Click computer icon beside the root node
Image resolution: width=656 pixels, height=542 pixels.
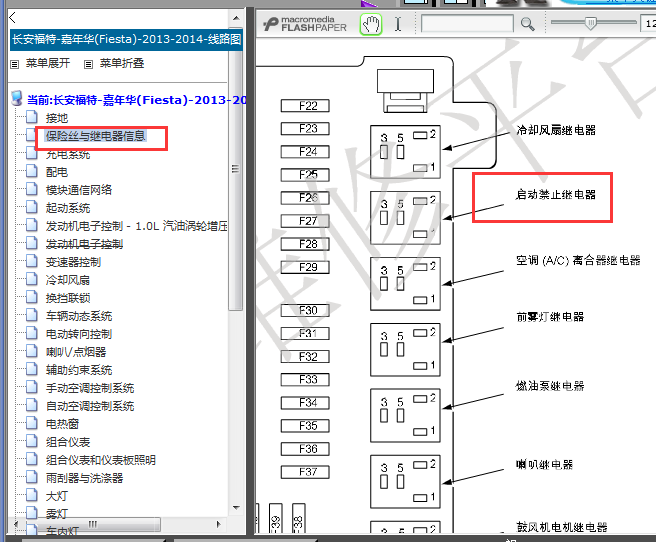pyautogui.click(x=17, y=98)
